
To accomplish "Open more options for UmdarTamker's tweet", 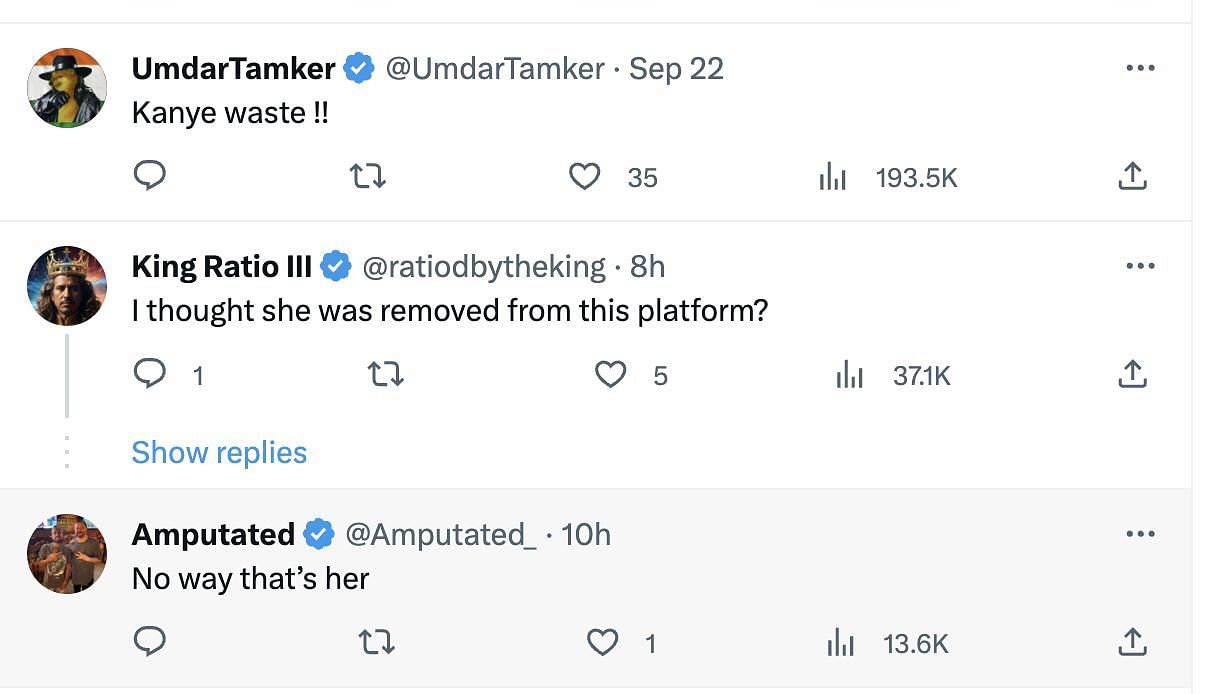I will (1140, 68).
